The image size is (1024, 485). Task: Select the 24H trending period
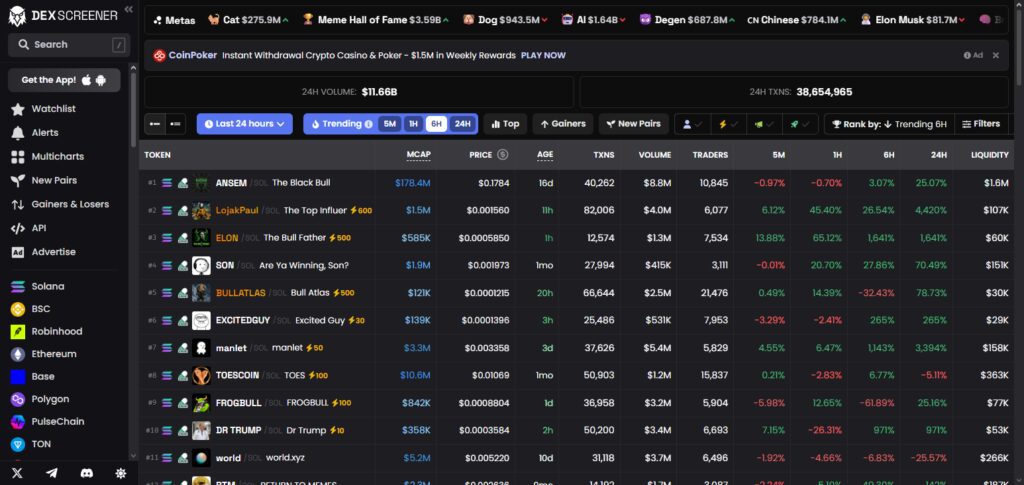tap(462, 123)
